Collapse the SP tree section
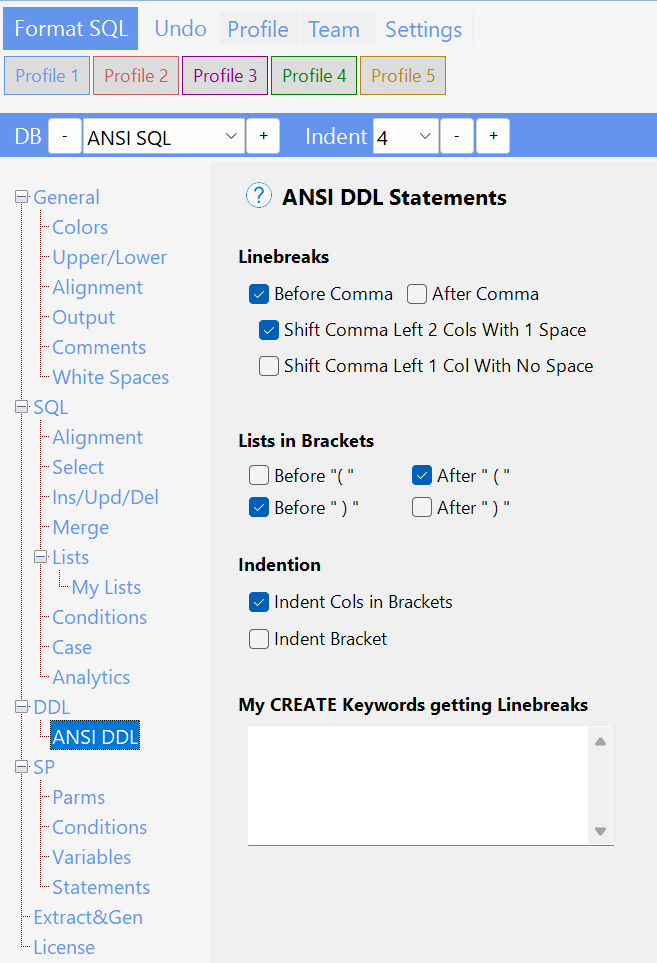The image size is (657, 963). click(x=22, y=766)
